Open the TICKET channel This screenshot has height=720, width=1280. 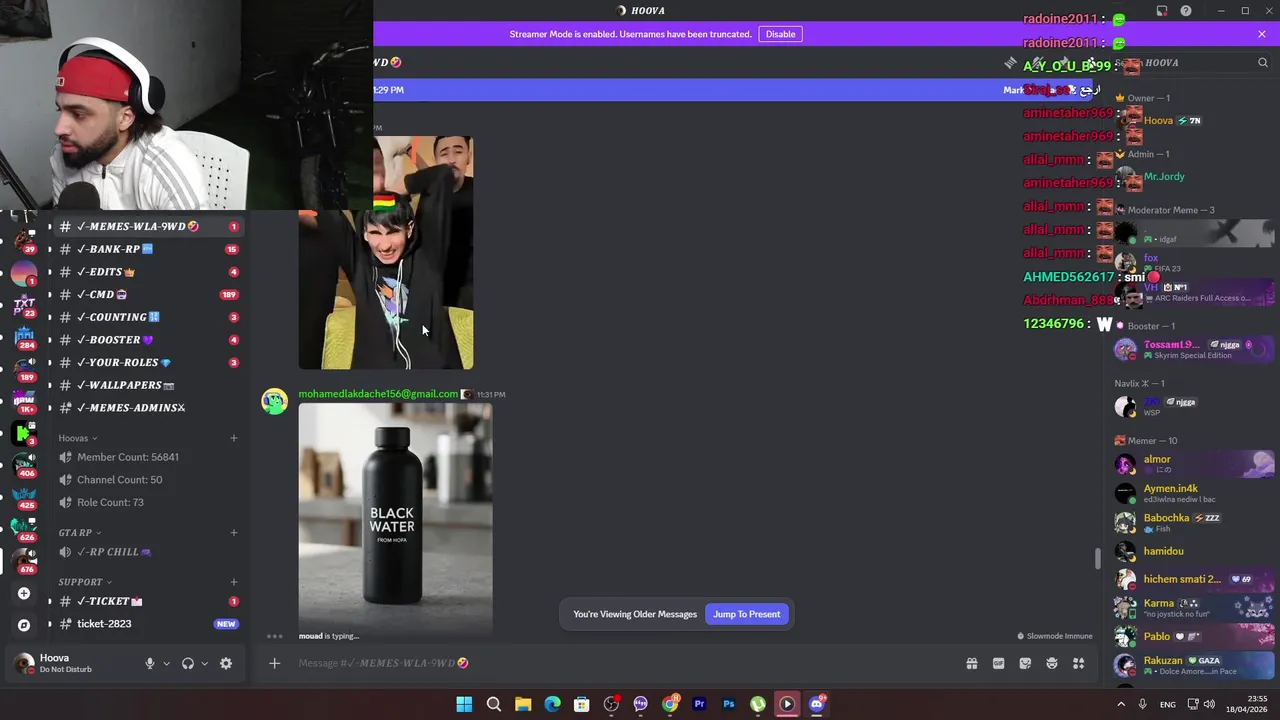(148, 601)
